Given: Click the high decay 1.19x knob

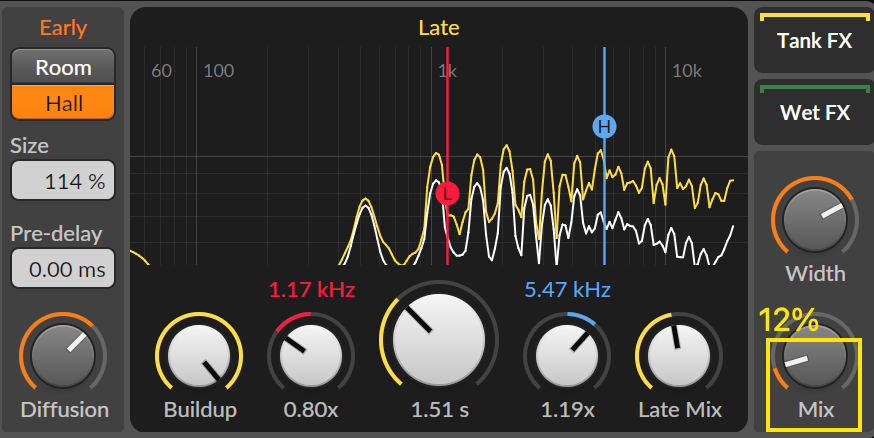Looking at the screenshot, I should (x=567, y=356).
